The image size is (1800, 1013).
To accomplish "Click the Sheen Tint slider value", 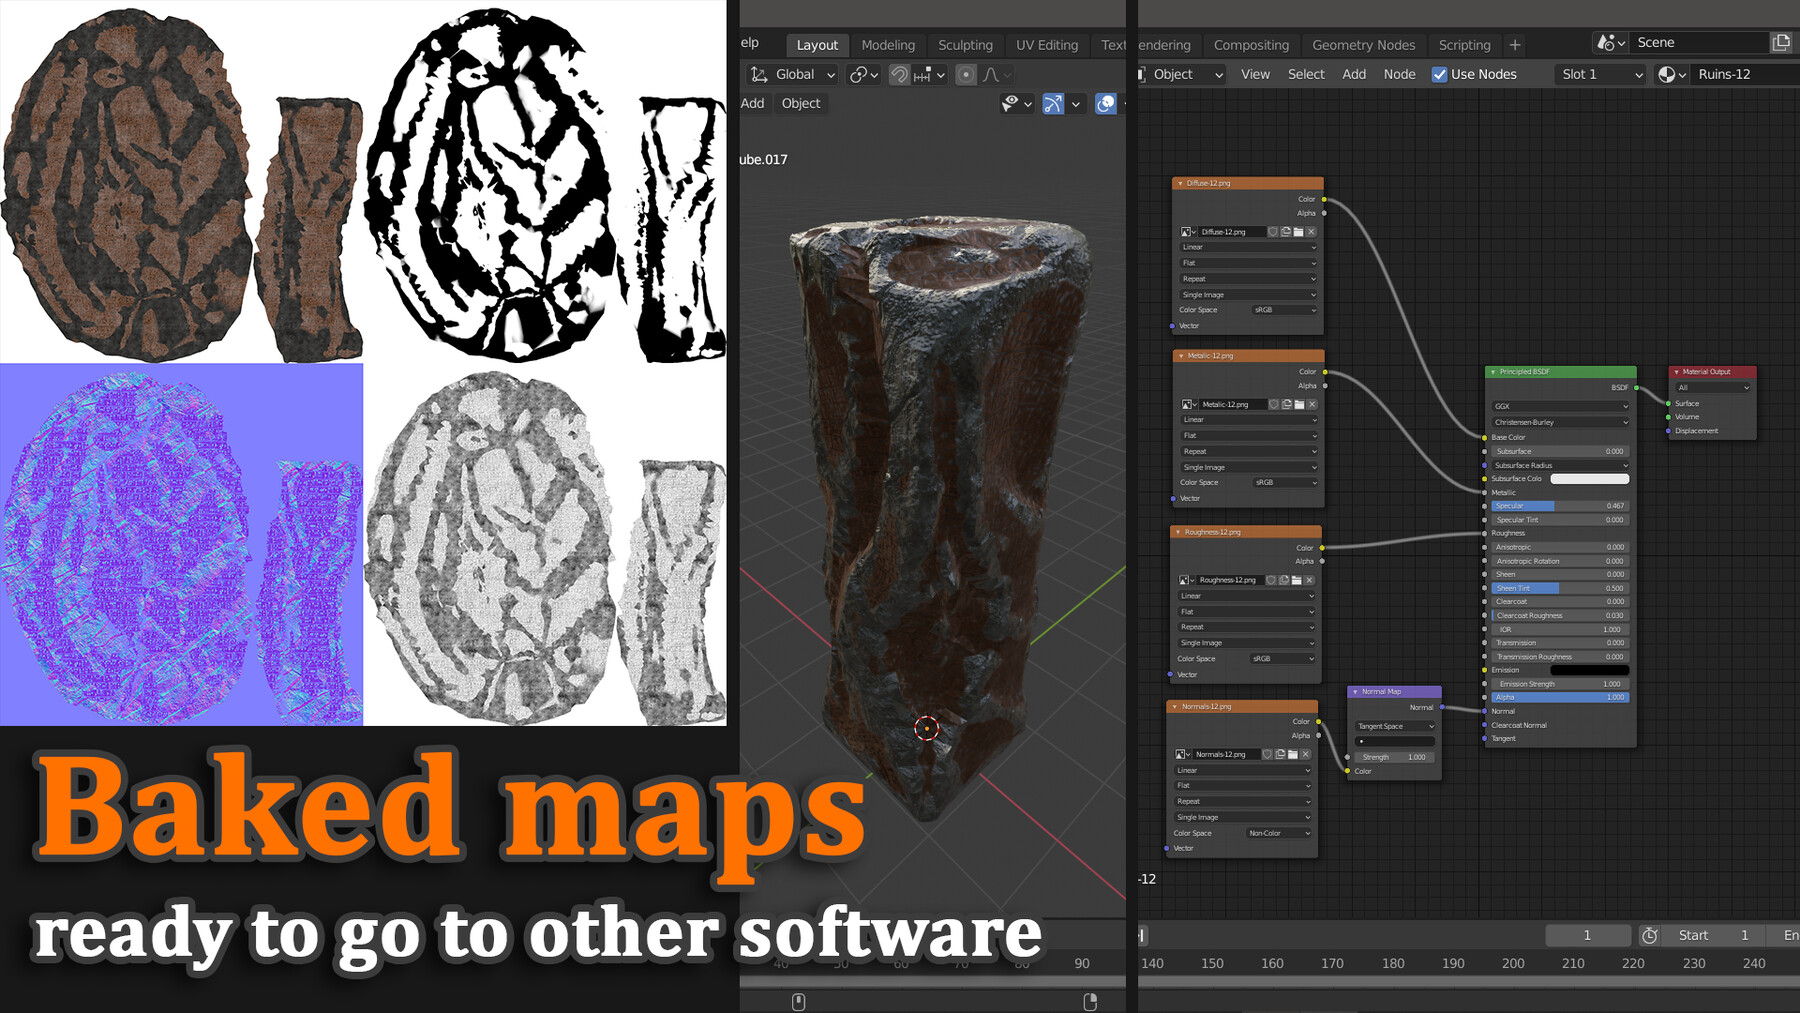I will tap(1560, 588).
